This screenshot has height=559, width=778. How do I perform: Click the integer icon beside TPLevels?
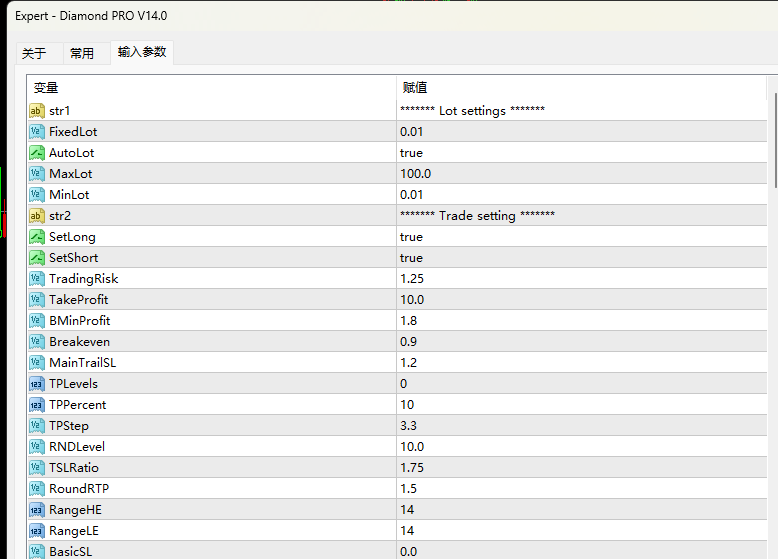coord(37,384)
